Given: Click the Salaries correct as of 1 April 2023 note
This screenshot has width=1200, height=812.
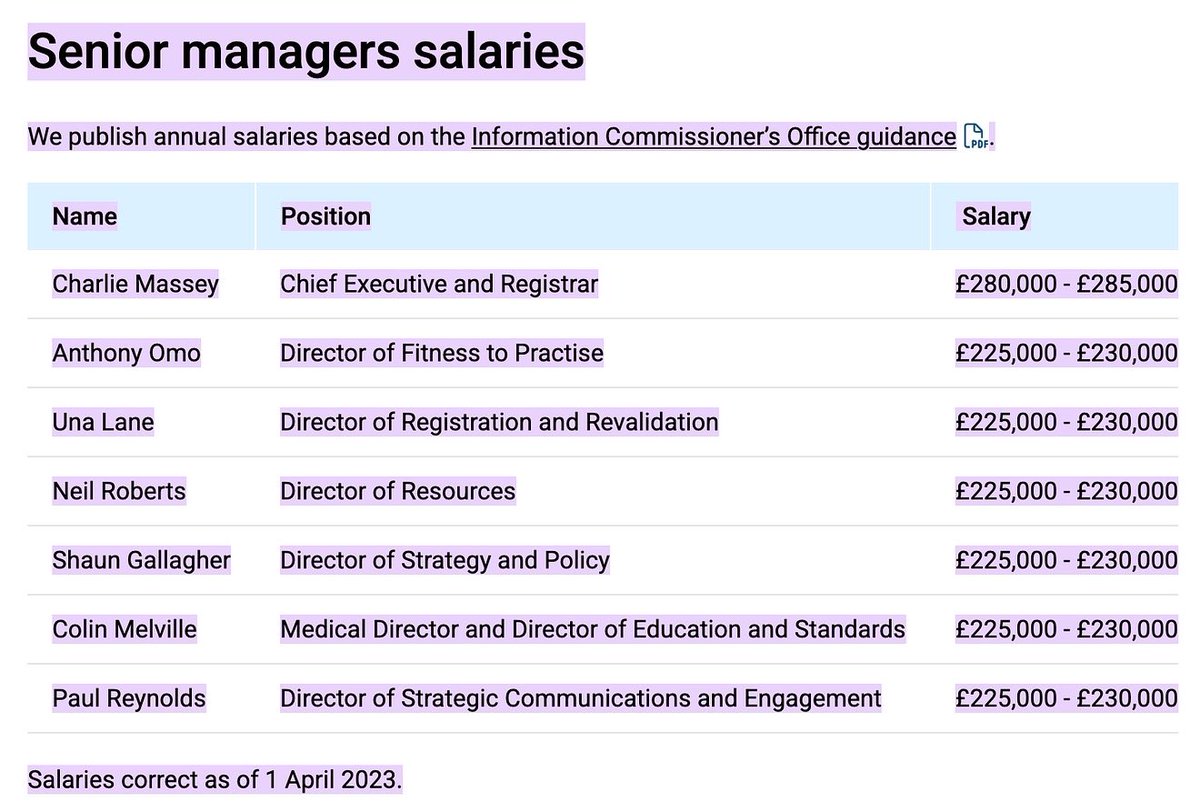Looking at the screenshot, I should (215, 779).
